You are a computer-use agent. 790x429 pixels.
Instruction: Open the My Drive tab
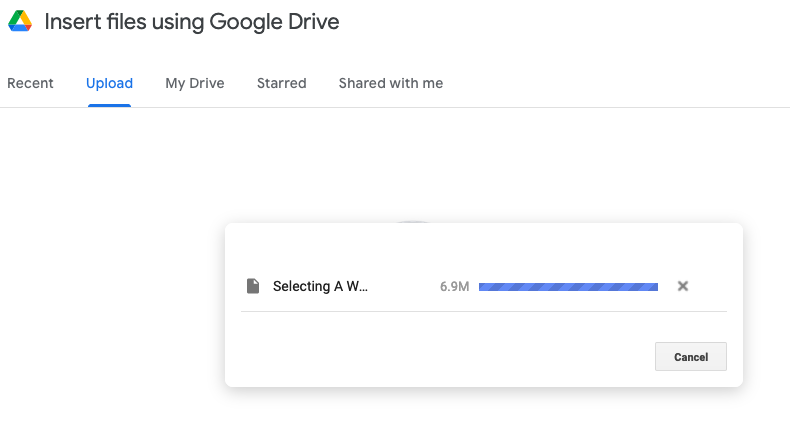tap(195, 84)
